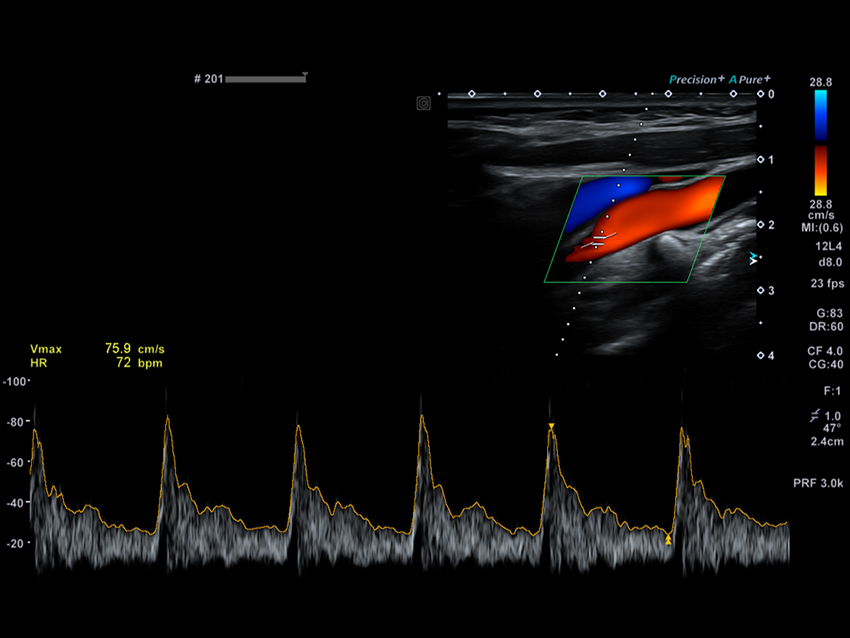The image size is (850, 638).
Task: Click the red-orange portion of color bar
Action: [820, 170]
